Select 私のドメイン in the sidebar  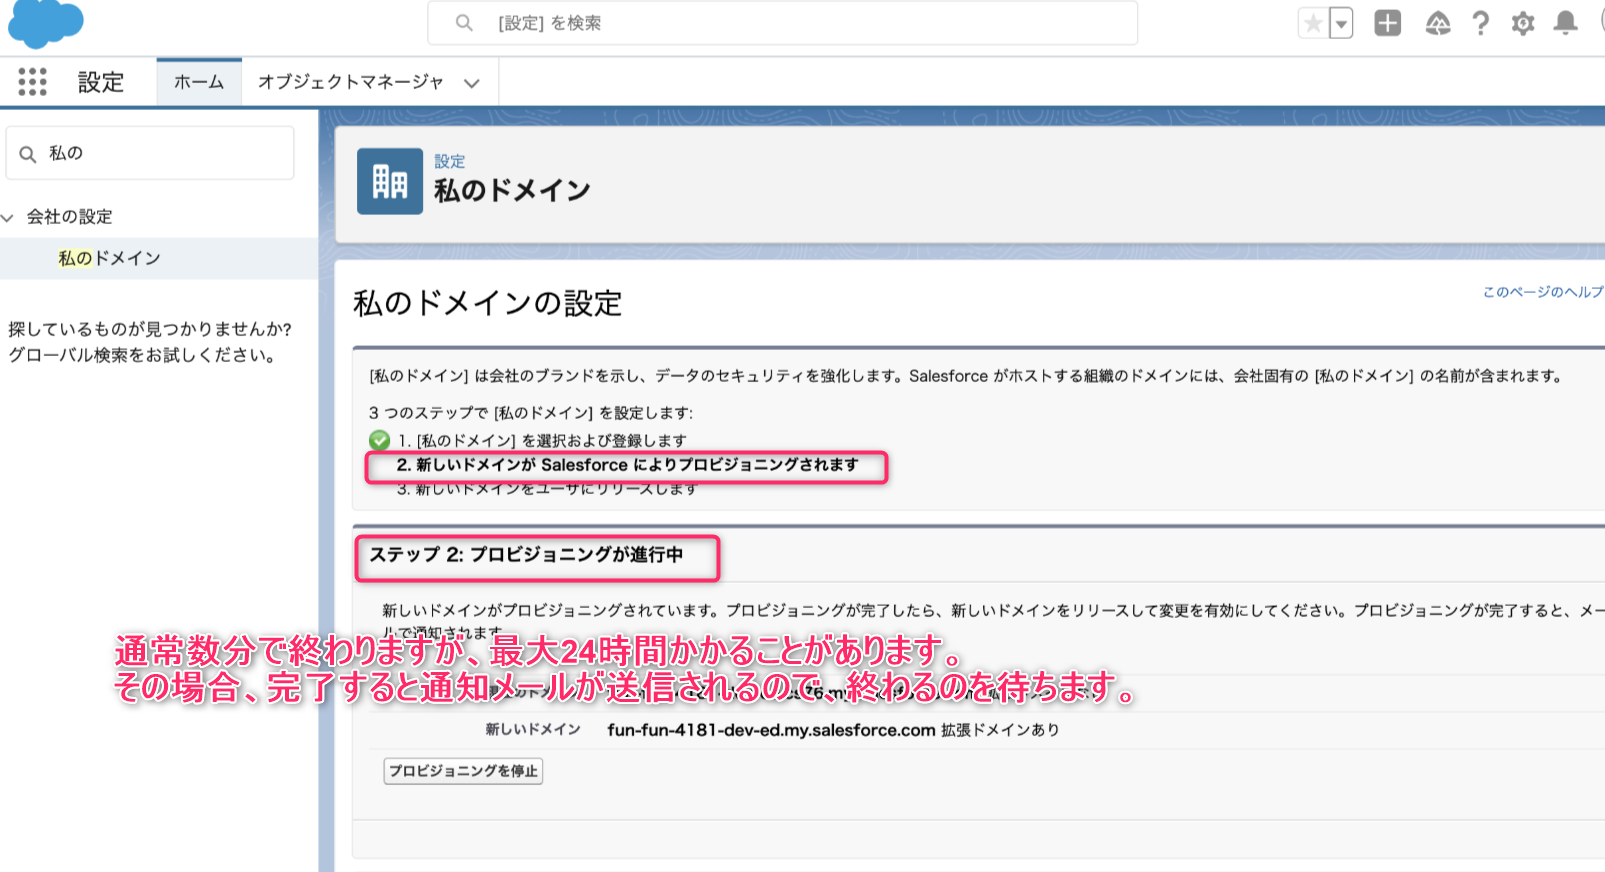pos(109,258)
